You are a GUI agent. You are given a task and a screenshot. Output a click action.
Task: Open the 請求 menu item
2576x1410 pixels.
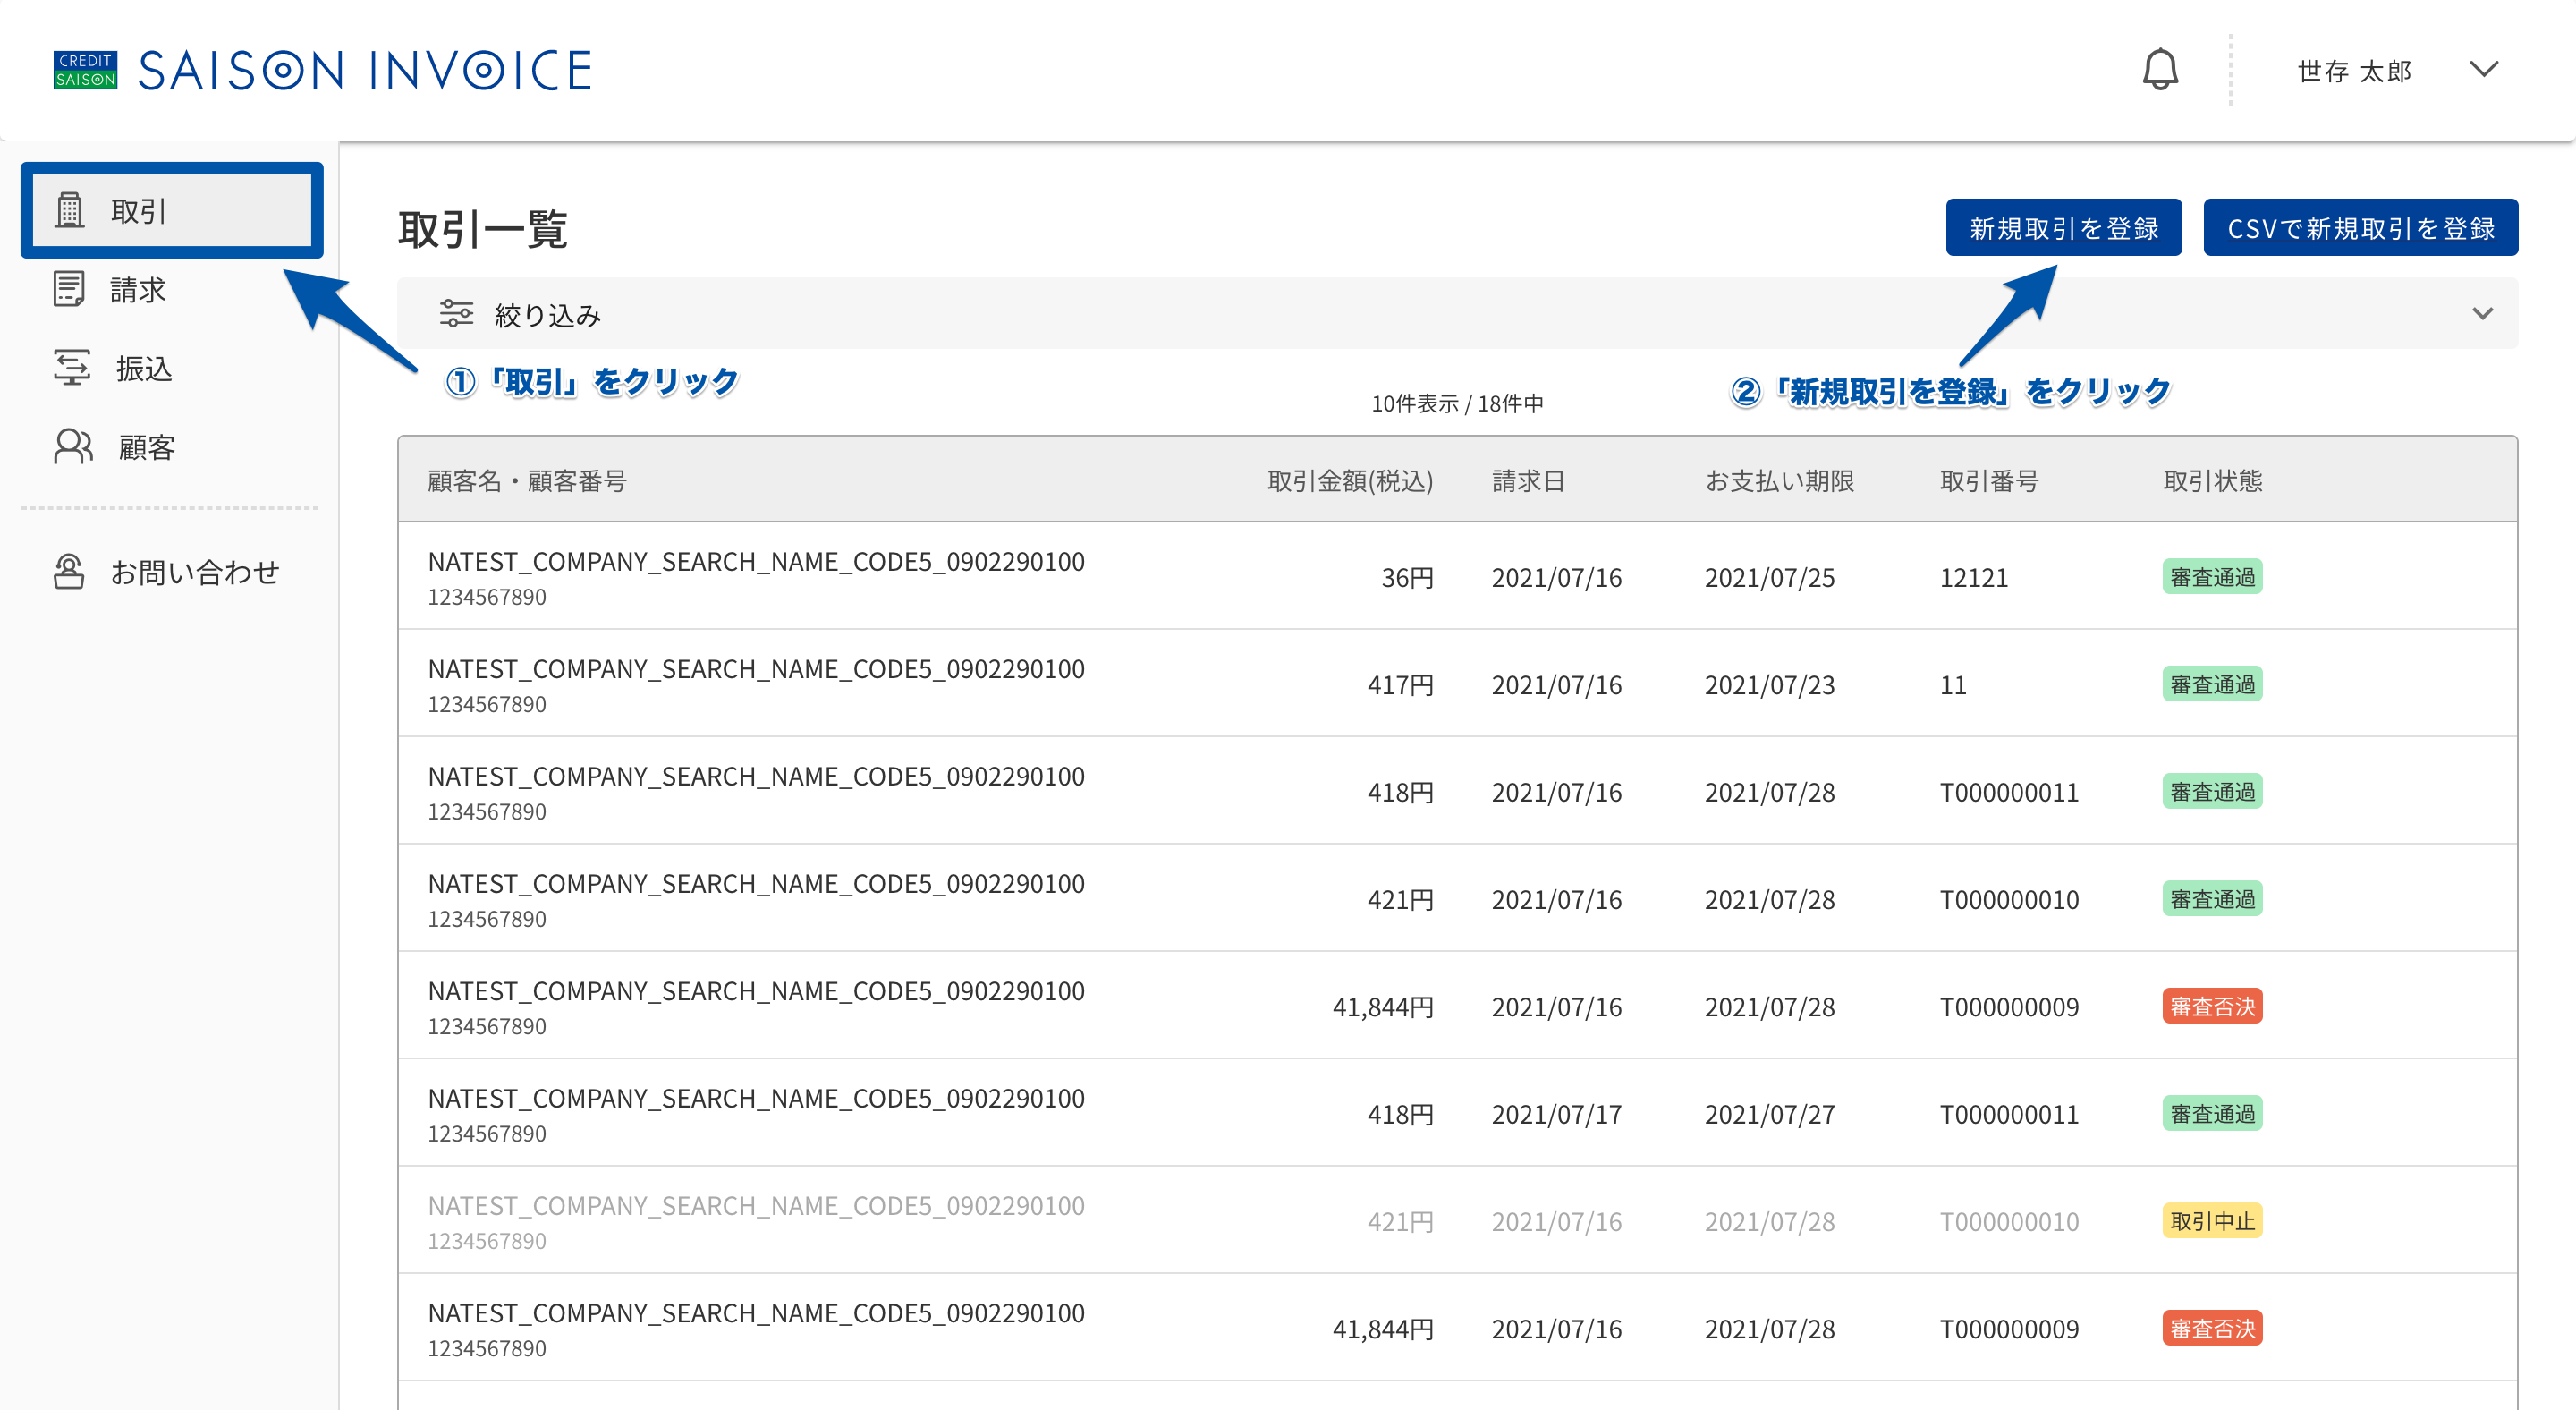click(x=138, y=290)
